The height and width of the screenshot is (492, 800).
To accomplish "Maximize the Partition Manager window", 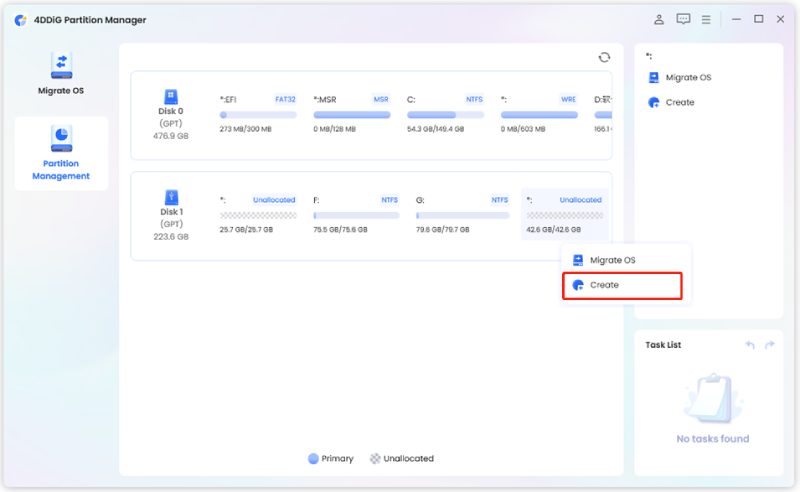I will pyautogui.click(x=759, y=19).
